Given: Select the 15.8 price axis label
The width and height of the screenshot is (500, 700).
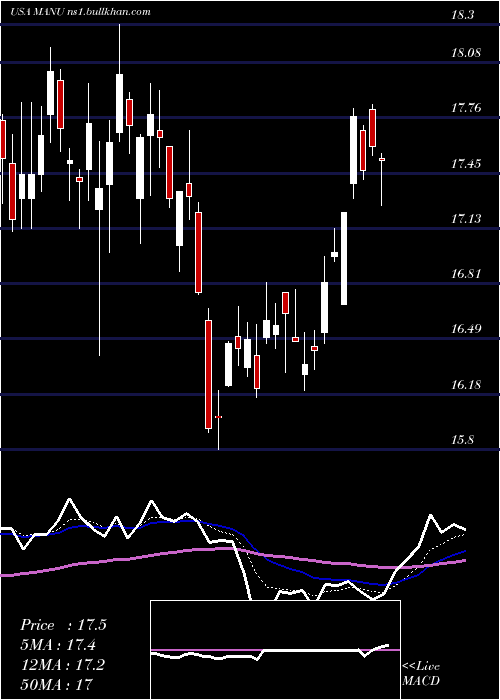Looking at the screenshot, I should tap(462, 440).
